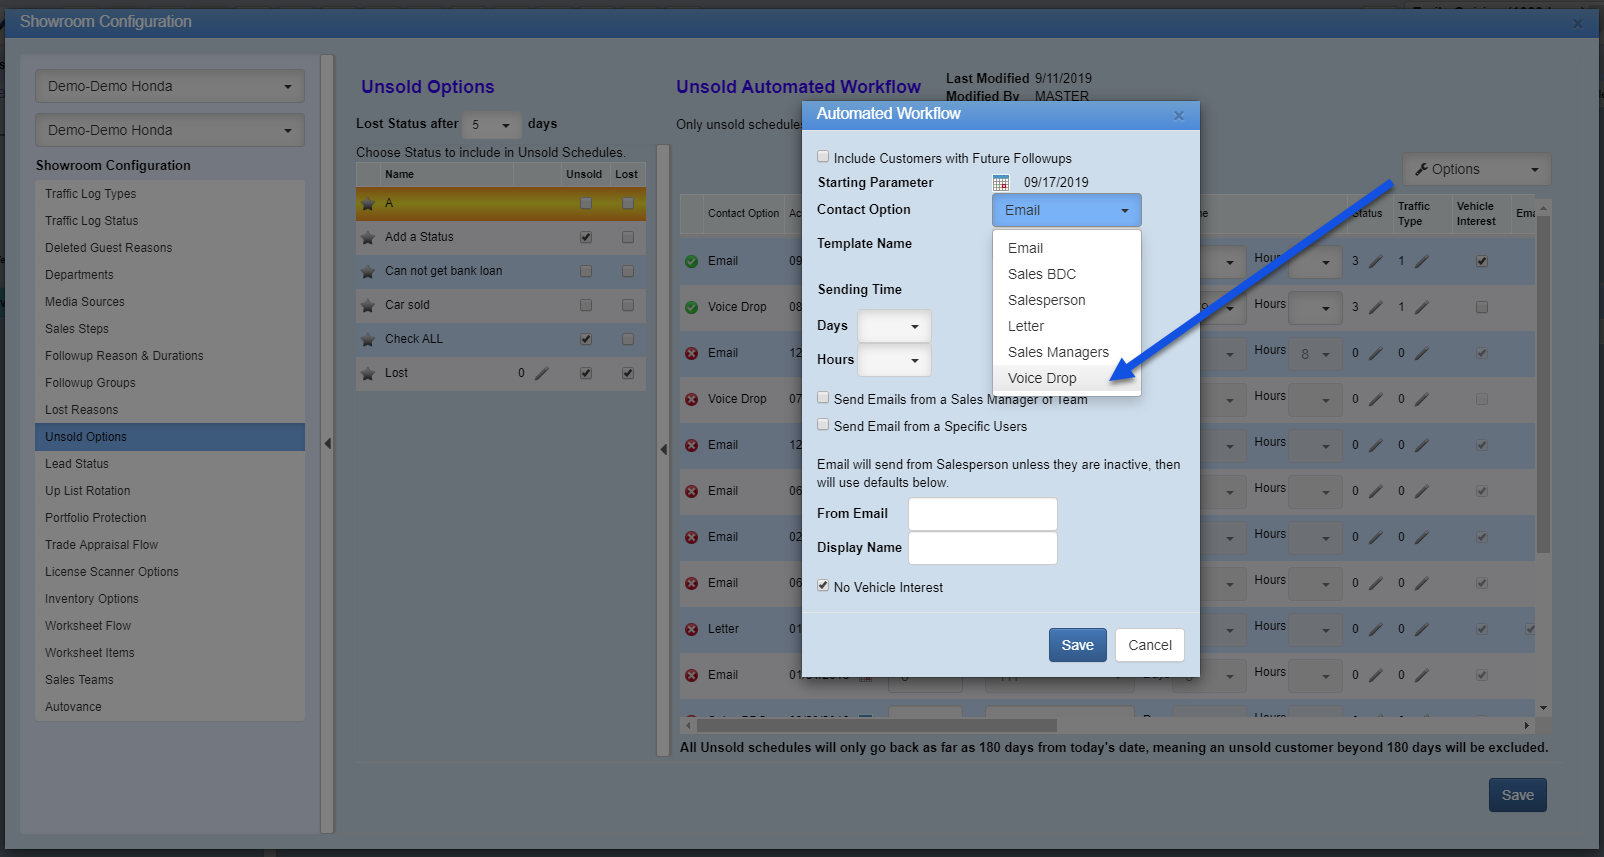Click the calendar icon beside Starting Parameter

click(x=1000, y=183)
